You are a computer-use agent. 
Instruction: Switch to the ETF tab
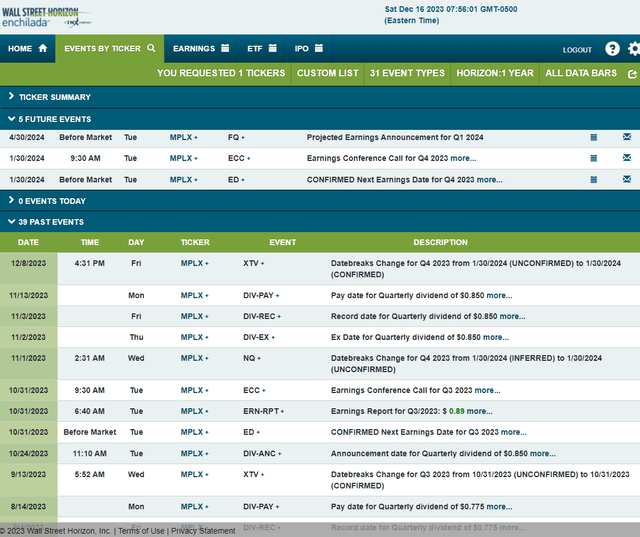click(262, 49)
